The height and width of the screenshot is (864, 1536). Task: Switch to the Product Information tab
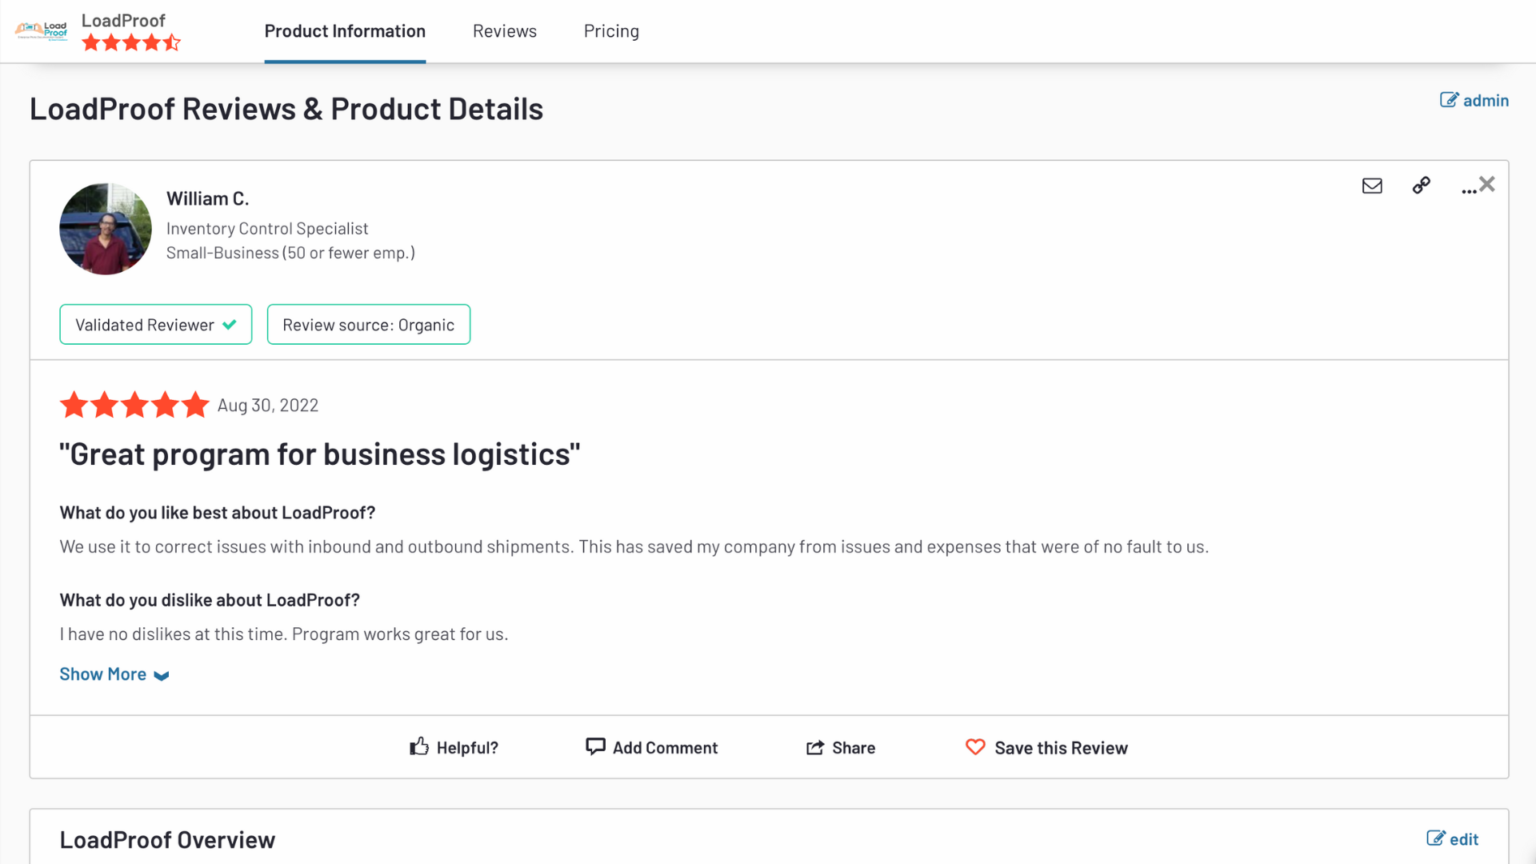point(345,31)
